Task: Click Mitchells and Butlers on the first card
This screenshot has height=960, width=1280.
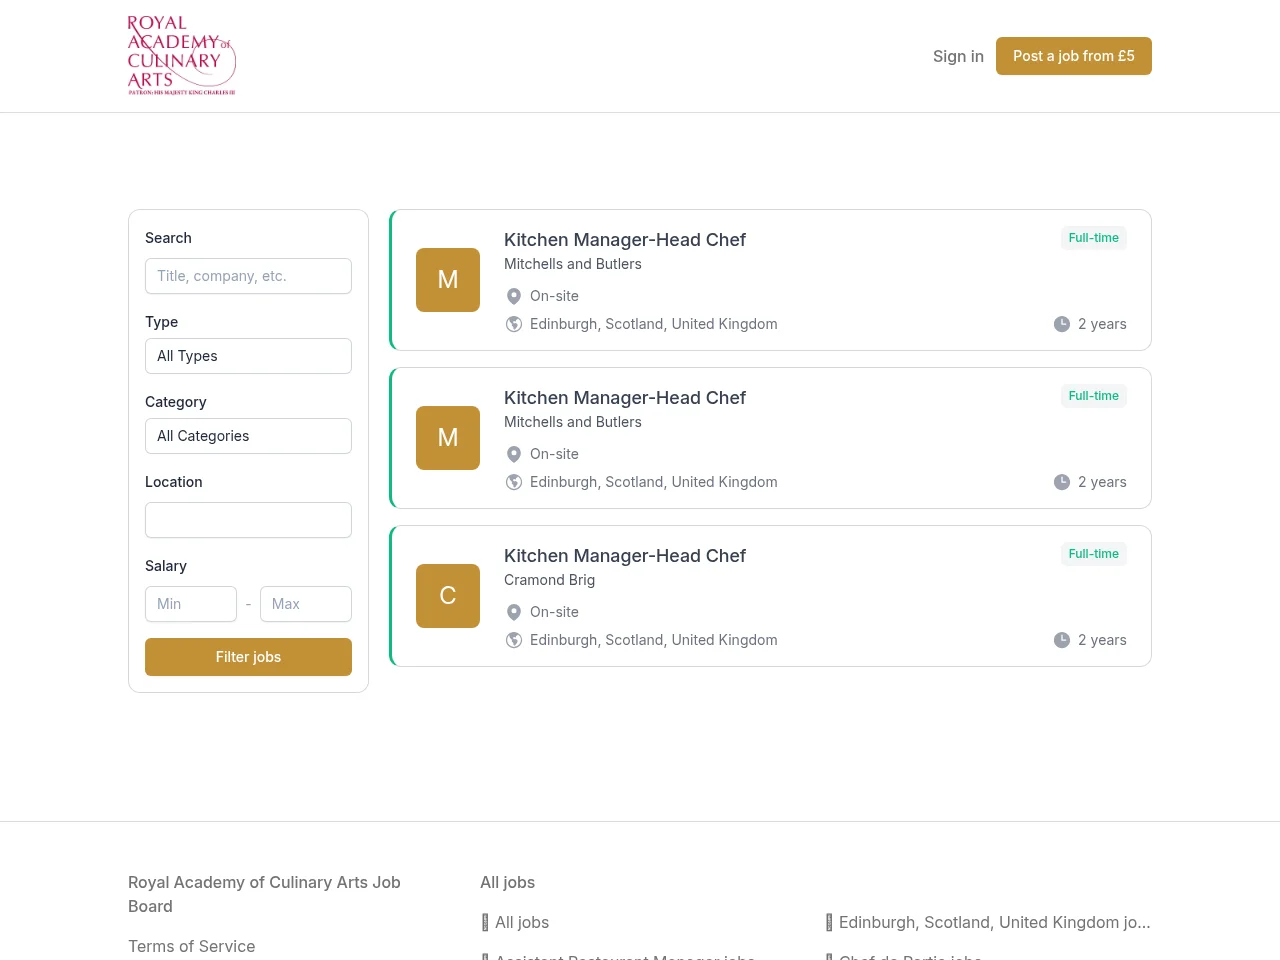Action: pos(573,264)
